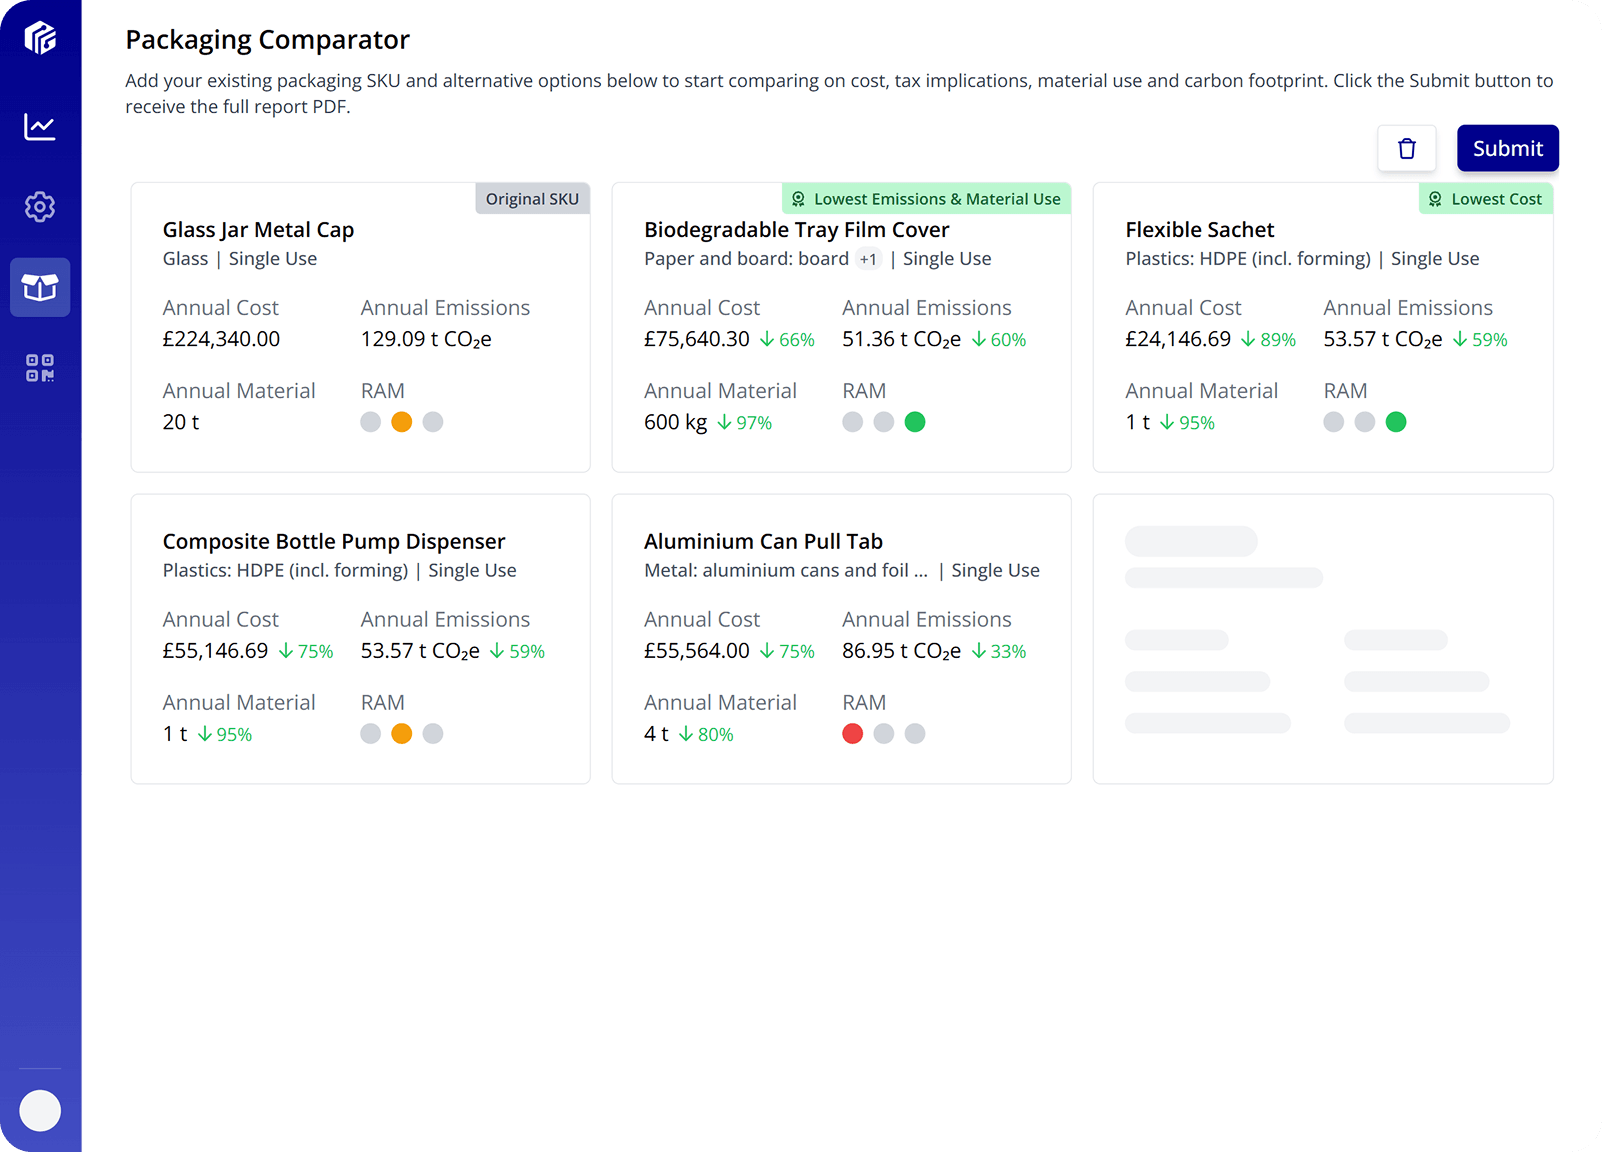1602x1152 pixels.
Task: Select Composite Bottle Pump Dispenser title
Action: point(333,542)
